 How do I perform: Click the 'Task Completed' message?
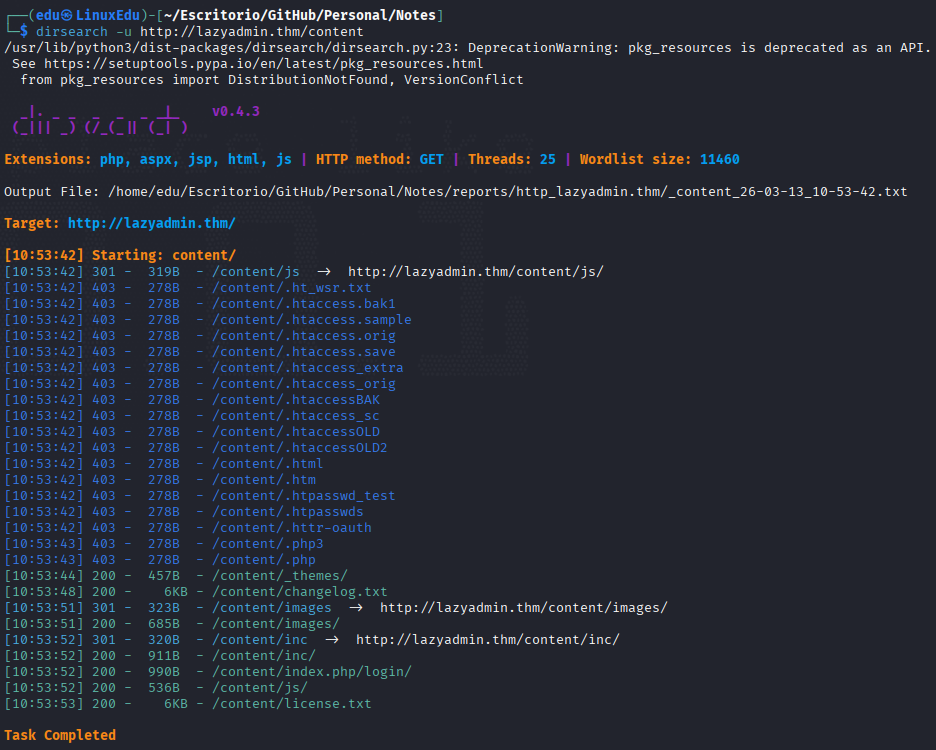click(x=60, y=735)
